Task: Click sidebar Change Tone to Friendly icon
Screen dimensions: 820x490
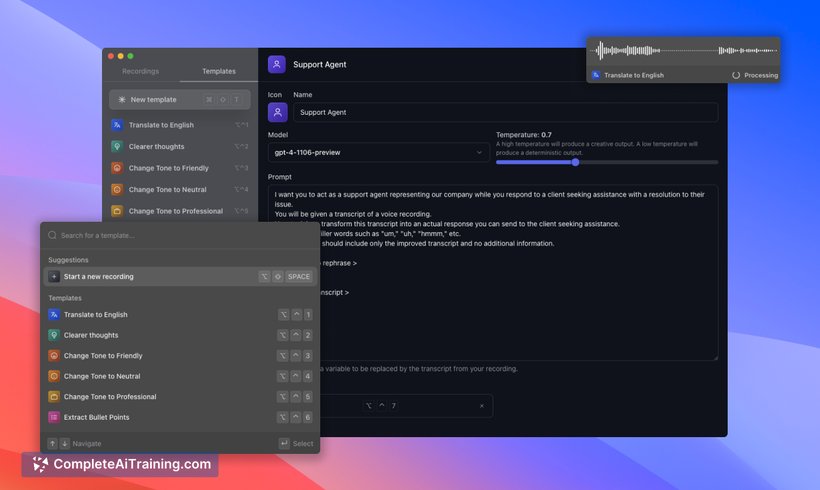Action: (117, 168)
